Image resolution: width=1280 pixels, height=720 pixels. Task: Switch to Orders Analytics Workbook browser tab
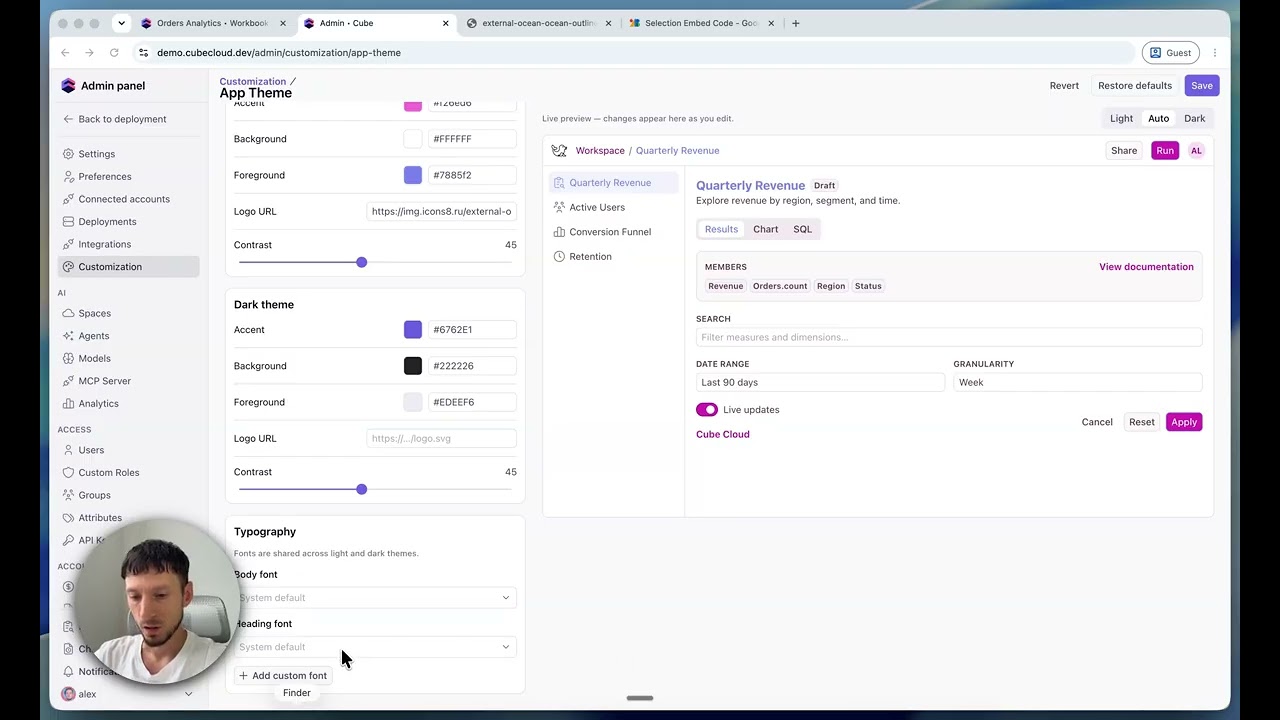213,23
